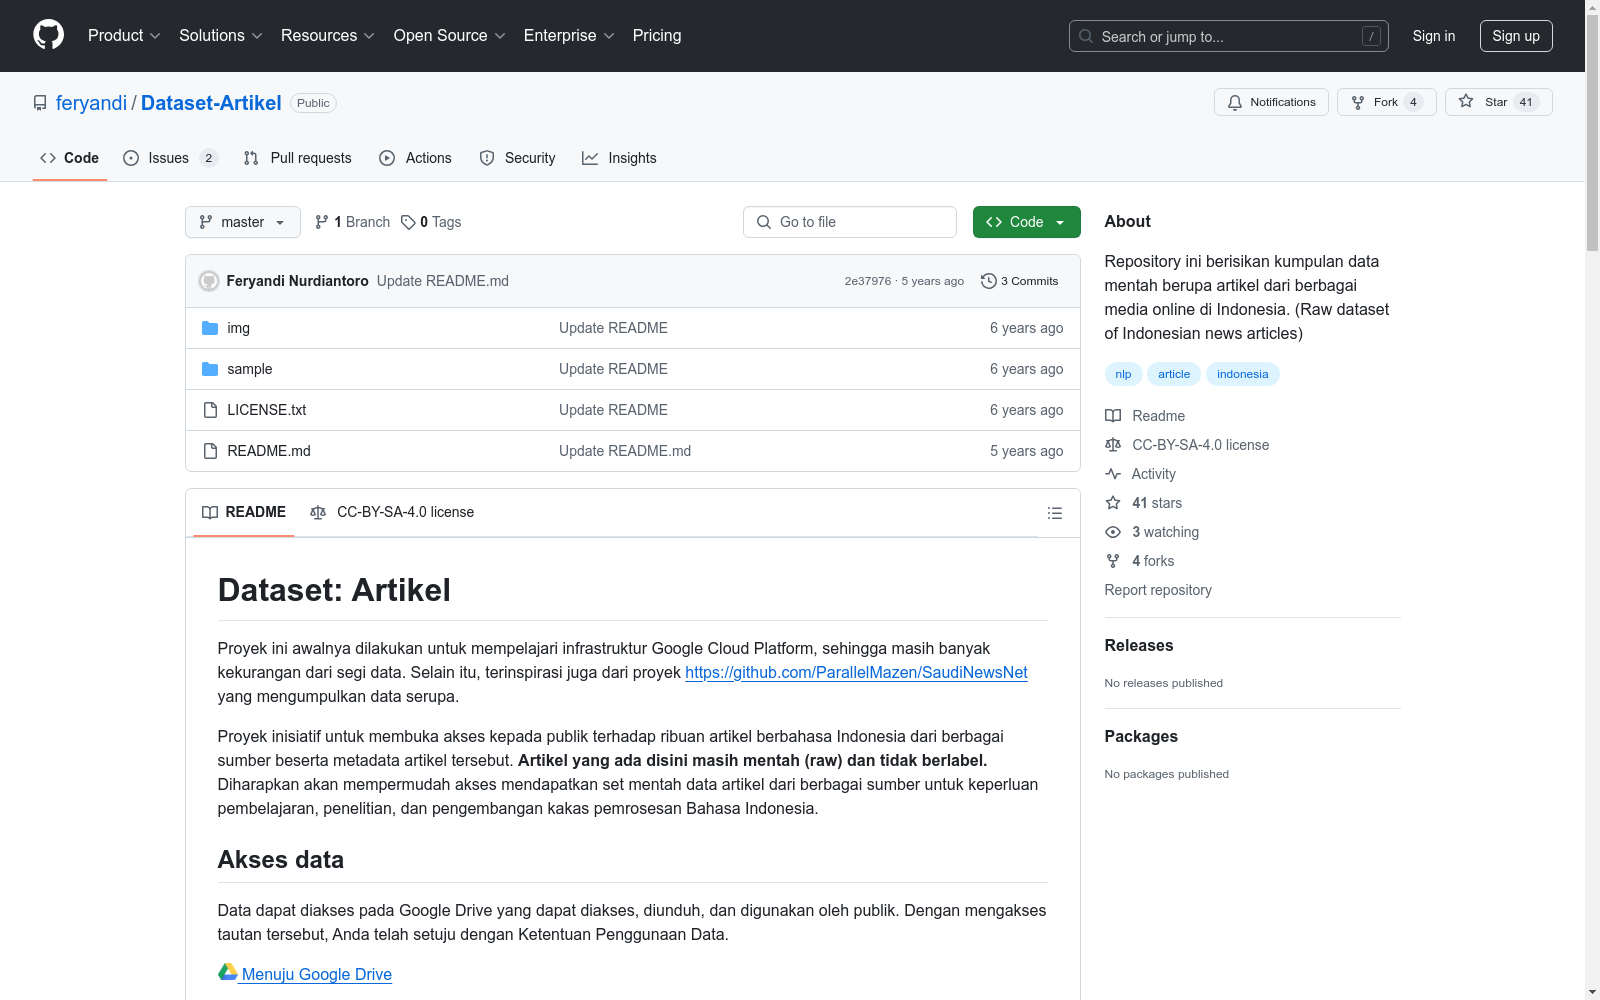Follow the Menuju Google Drive link

pyautogui.click(x=316, y=974)
